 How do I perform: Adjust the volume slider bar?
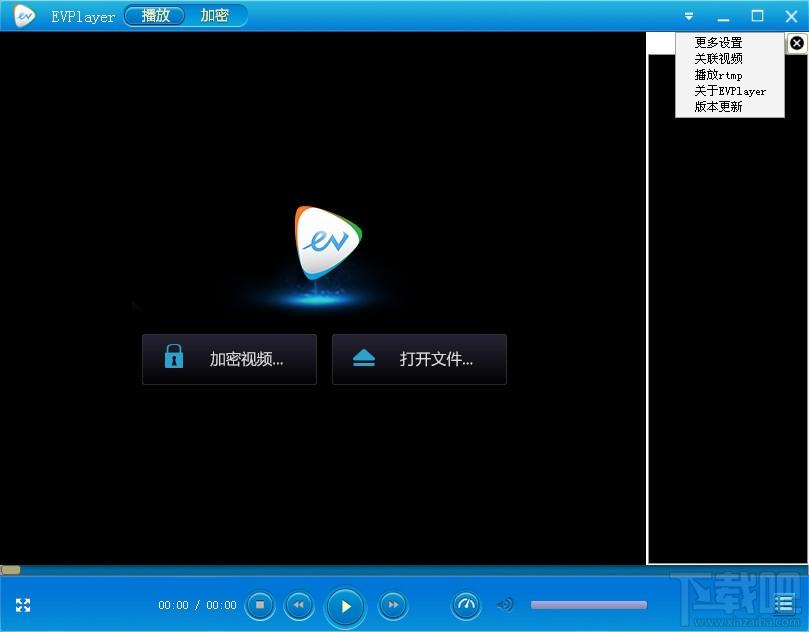click(x=589, y=605)
